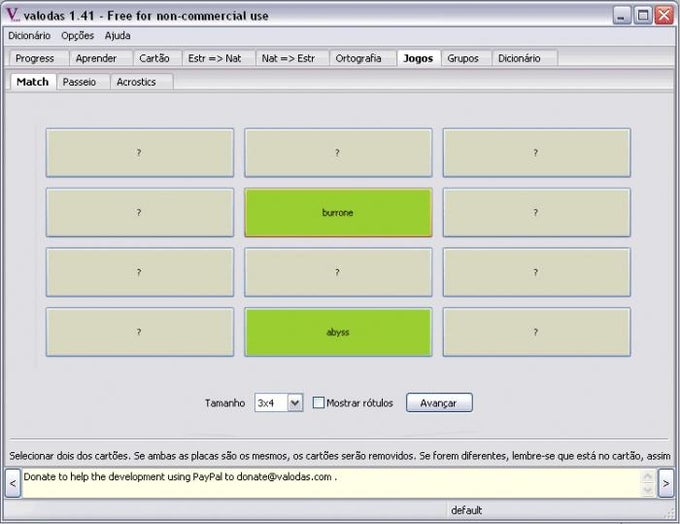Show next message with right arrow
This screenshot has width=680, height=524.
click(x=666, y=483)
